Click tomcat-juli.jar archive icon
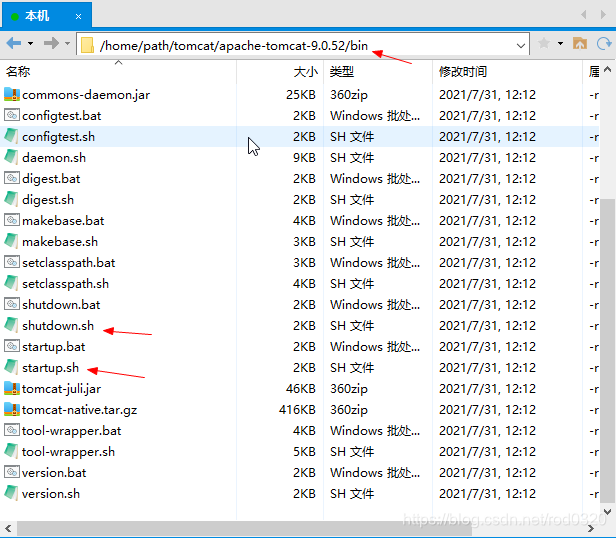 12,388
